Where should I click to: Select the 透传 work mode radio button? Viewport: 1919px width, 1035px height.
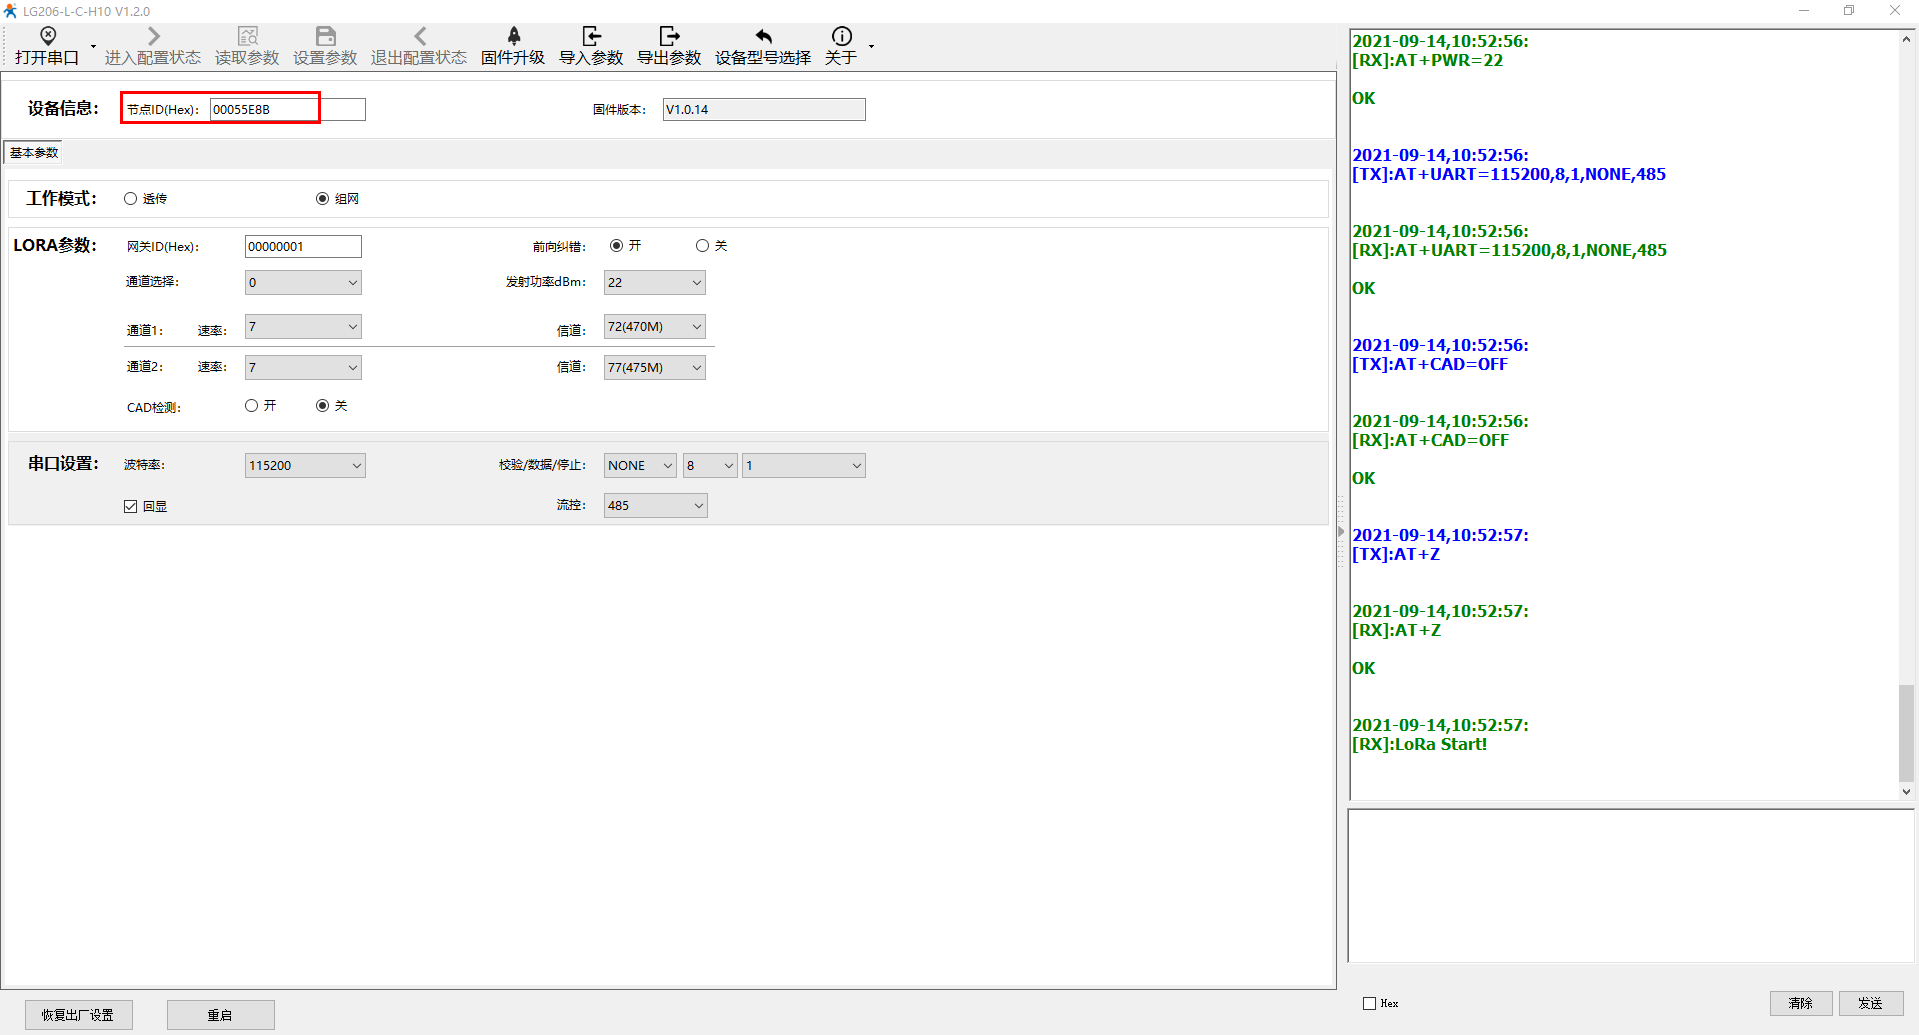pos(131,199)
